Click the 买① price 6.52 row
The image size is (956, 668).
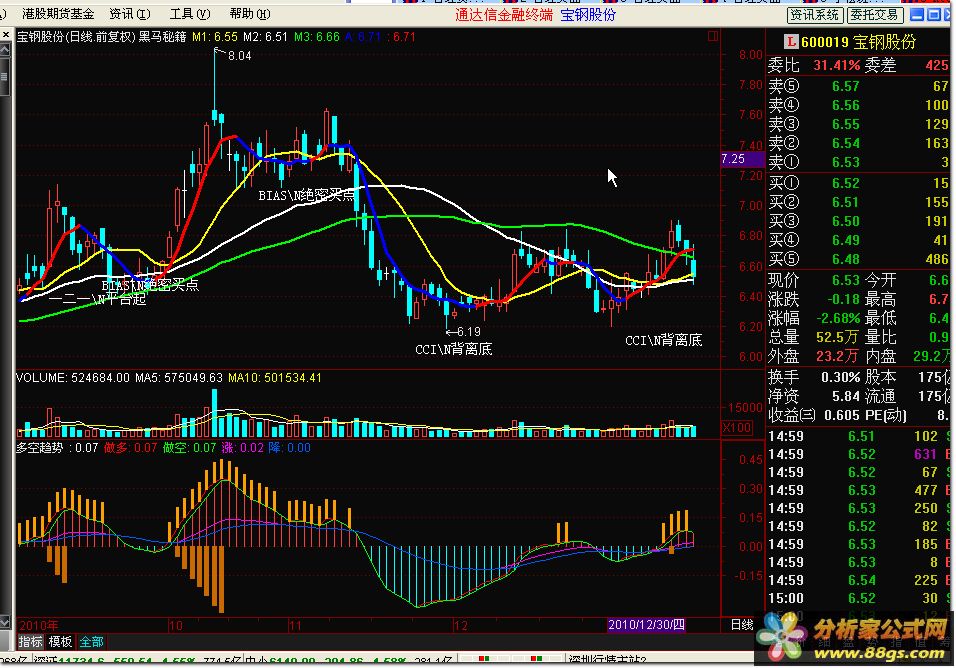[x=858, y=183]
